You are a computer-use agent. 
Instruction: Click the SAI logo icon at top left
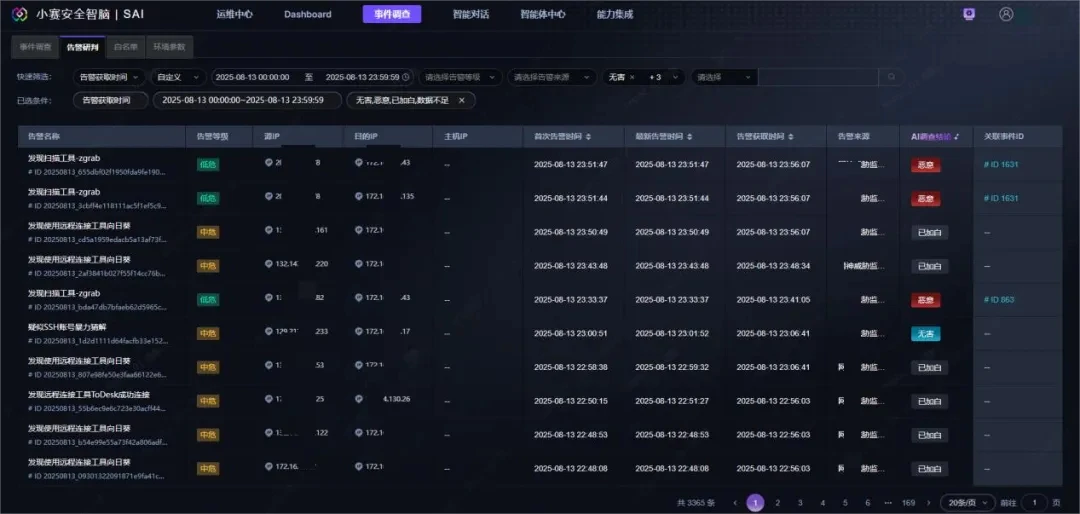19,14
